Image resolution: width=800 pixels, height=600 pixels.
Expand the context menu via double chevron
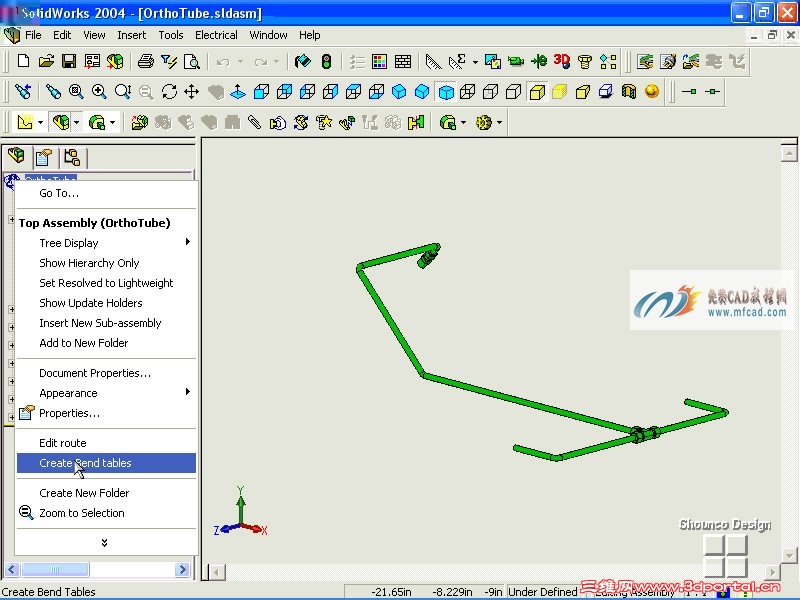click(105, 542)
